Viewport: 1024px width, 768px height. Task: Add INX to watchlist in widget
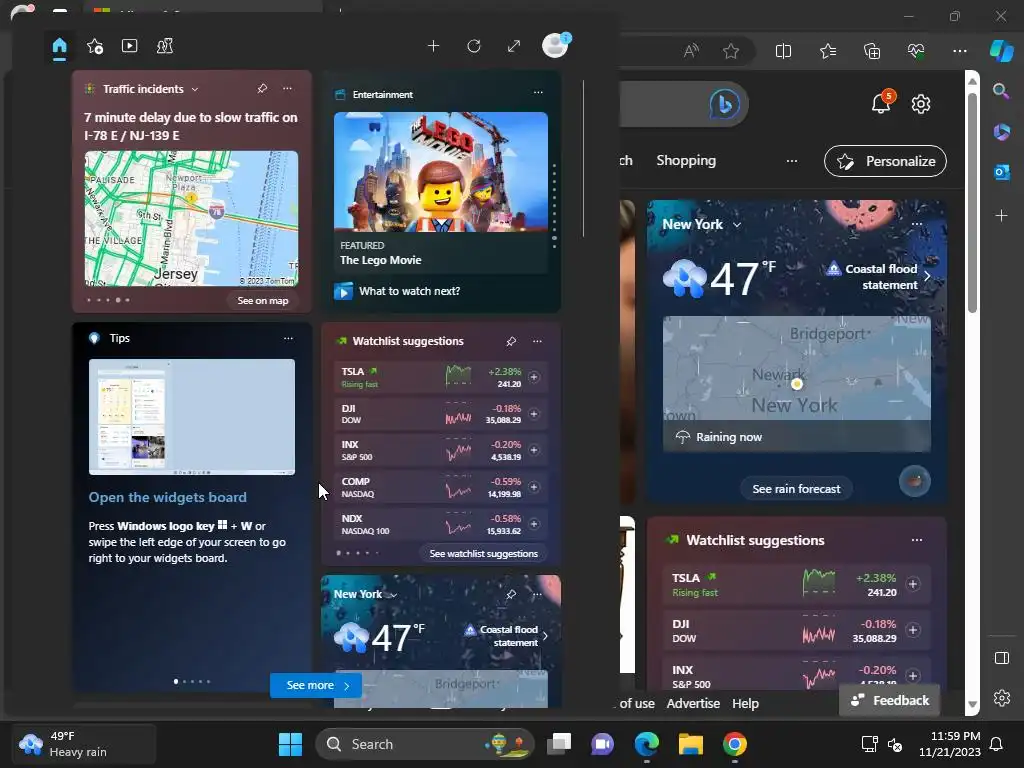click(x=534, y=450)
